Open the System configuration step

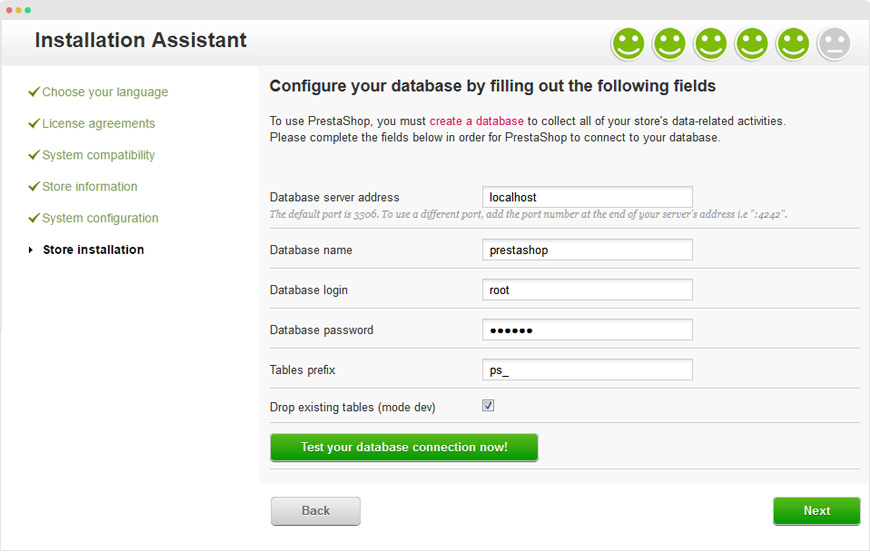pos(100,218)
